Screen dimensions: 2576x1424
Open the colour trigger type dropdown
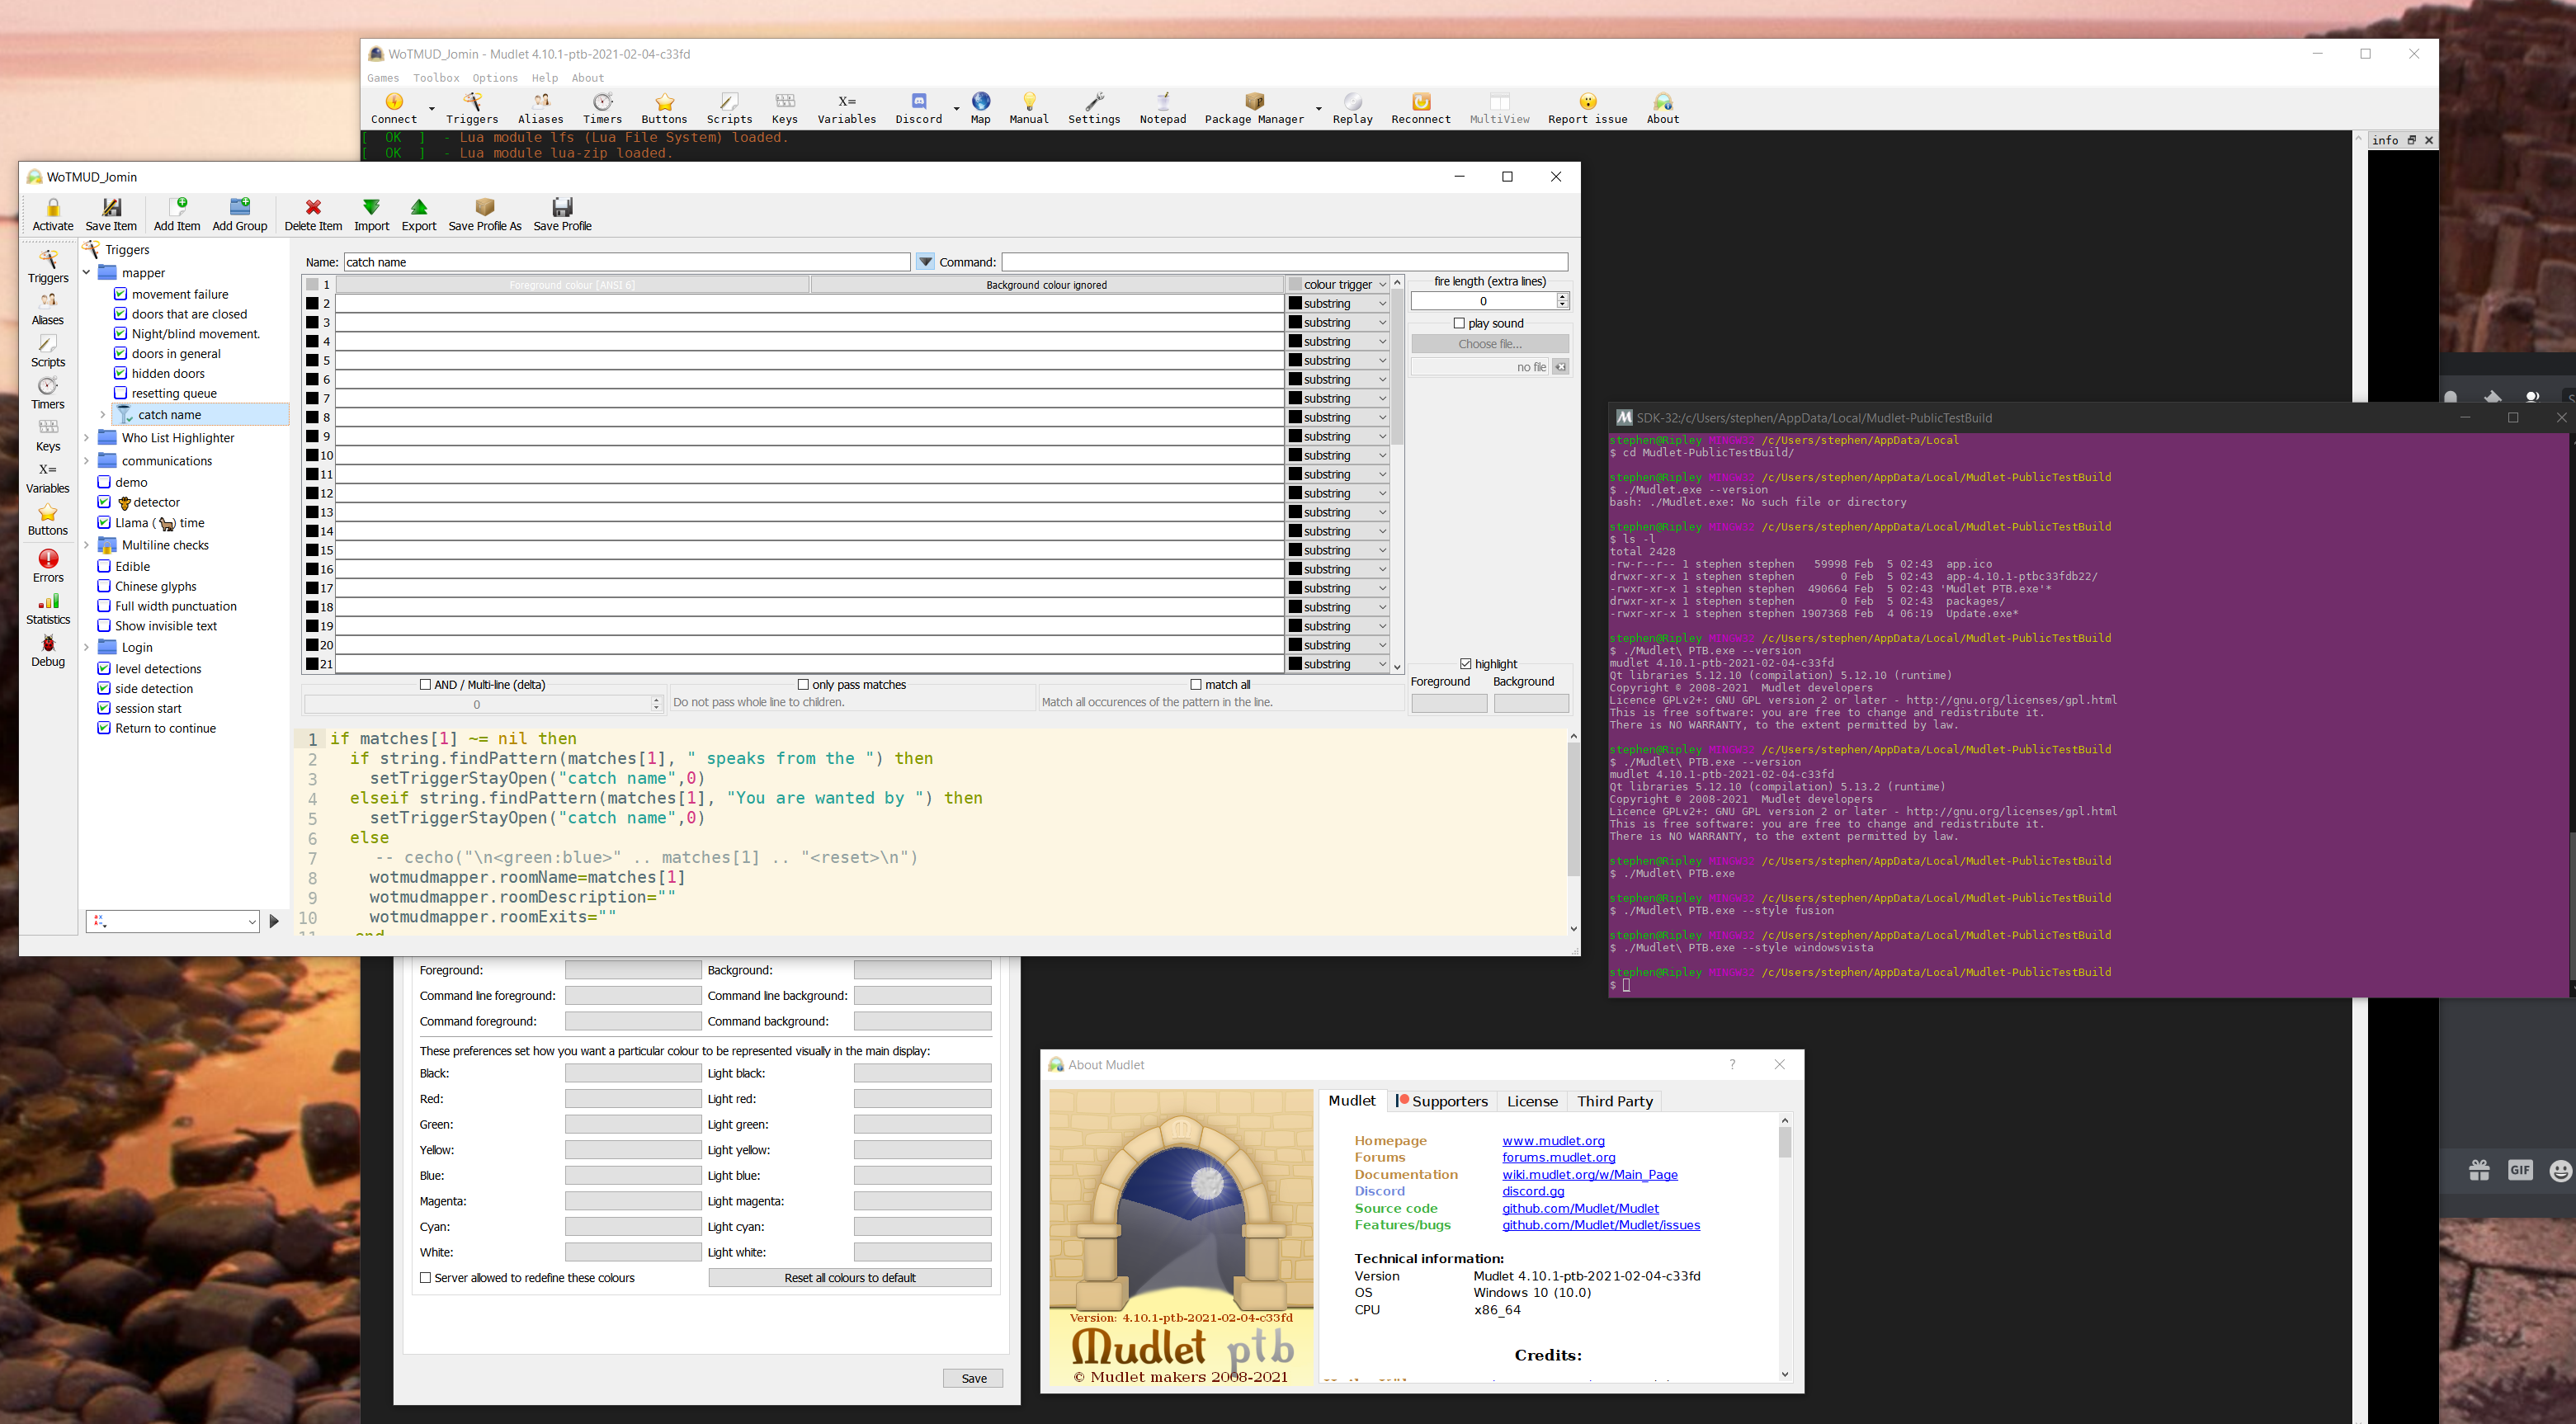1338,285
